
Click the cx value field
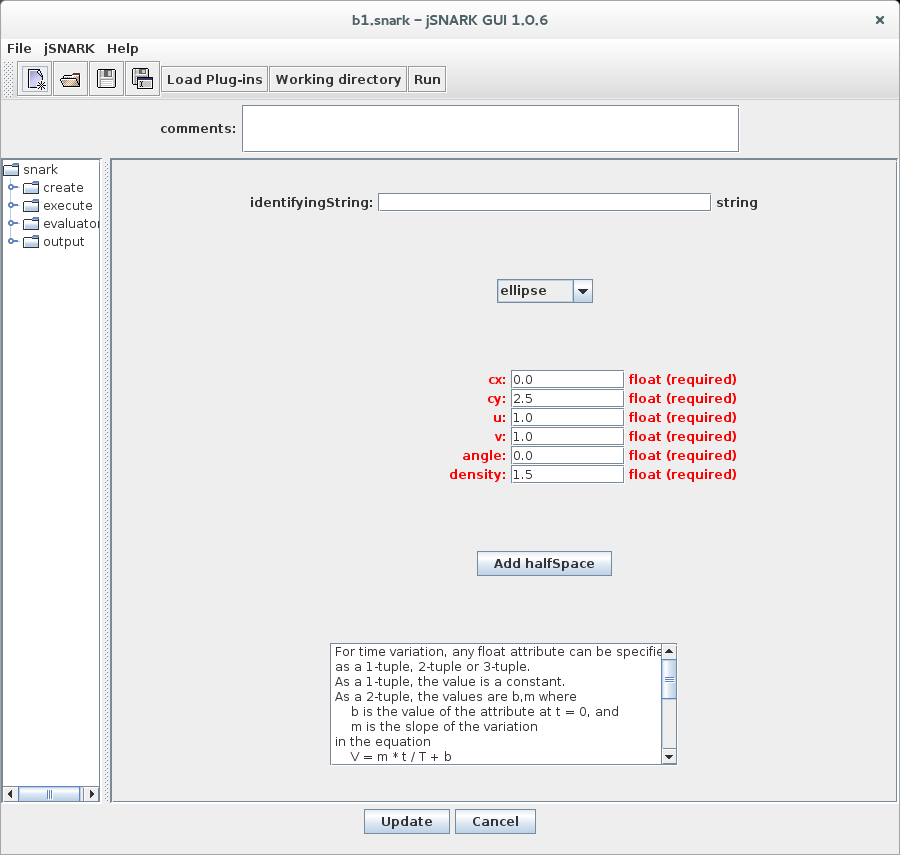(567, 379)
